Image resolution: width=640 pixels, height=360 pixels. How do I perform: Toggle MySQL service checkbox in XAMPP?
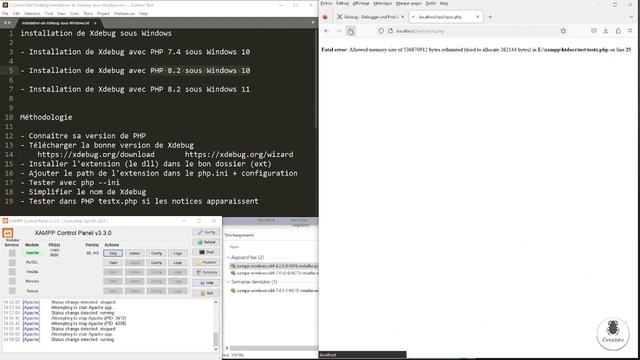pos(12,262)
